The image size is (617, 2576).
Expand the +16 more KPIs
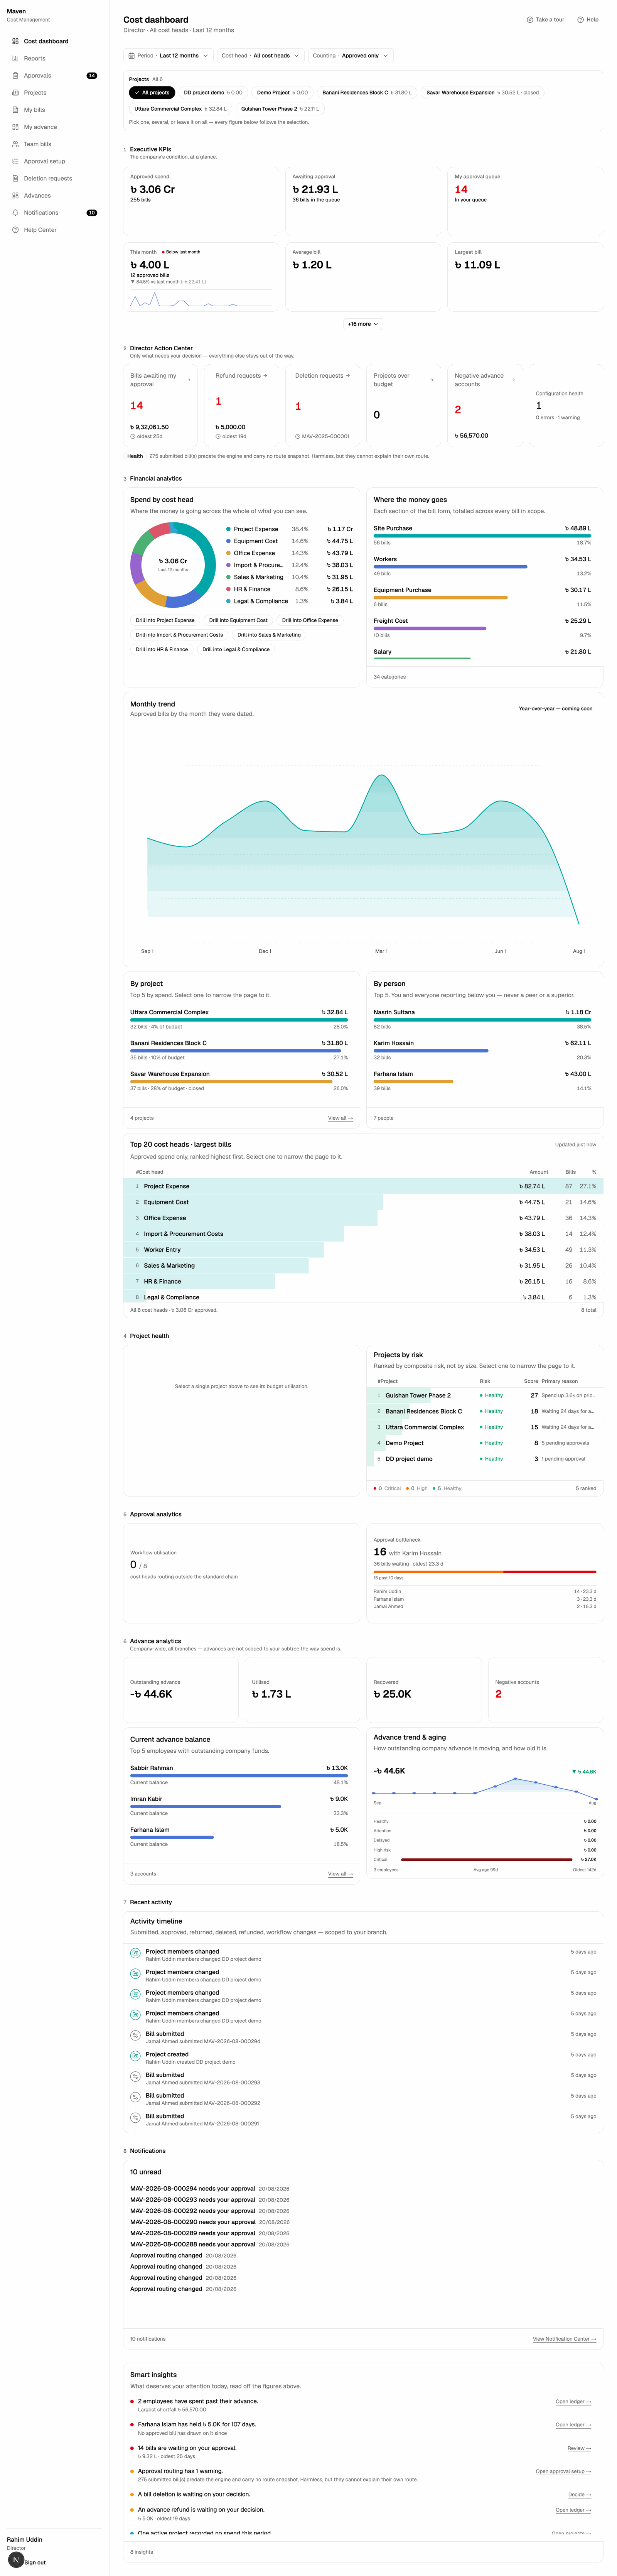(363, 324)
